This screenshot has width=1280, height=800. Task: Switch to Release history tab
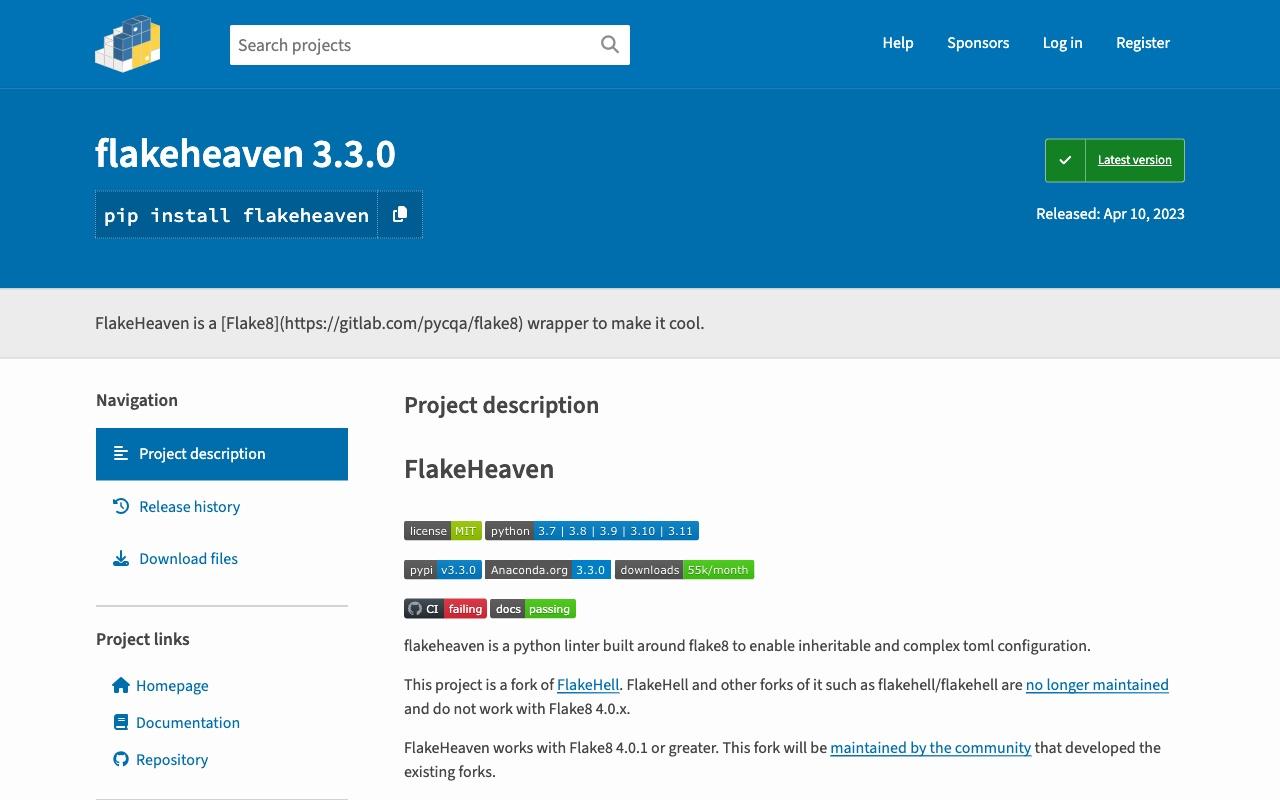(222, 506)
